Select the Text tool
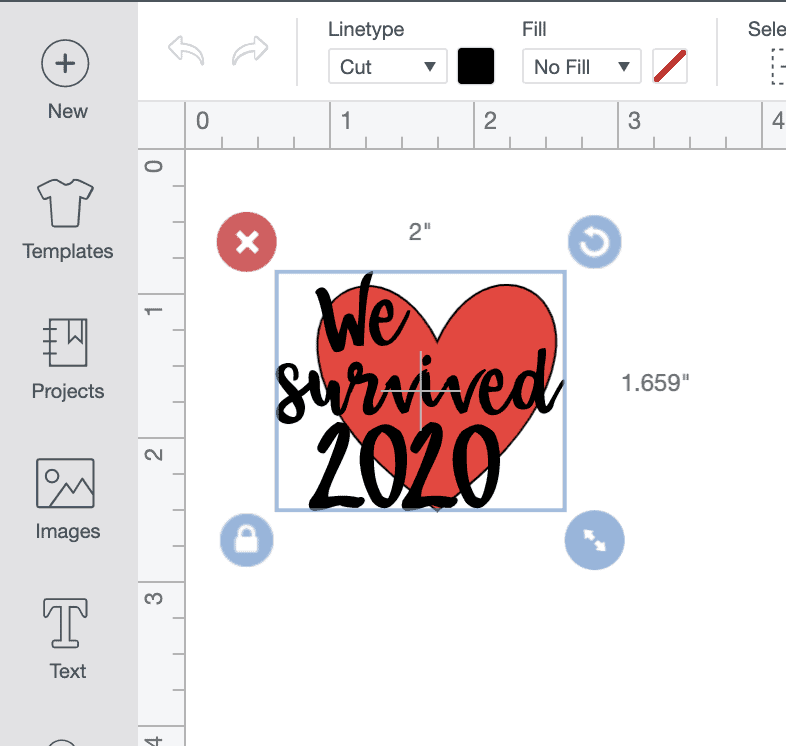Screen dimensions: 786x746 pyautogui.click(x=66, y=624)
